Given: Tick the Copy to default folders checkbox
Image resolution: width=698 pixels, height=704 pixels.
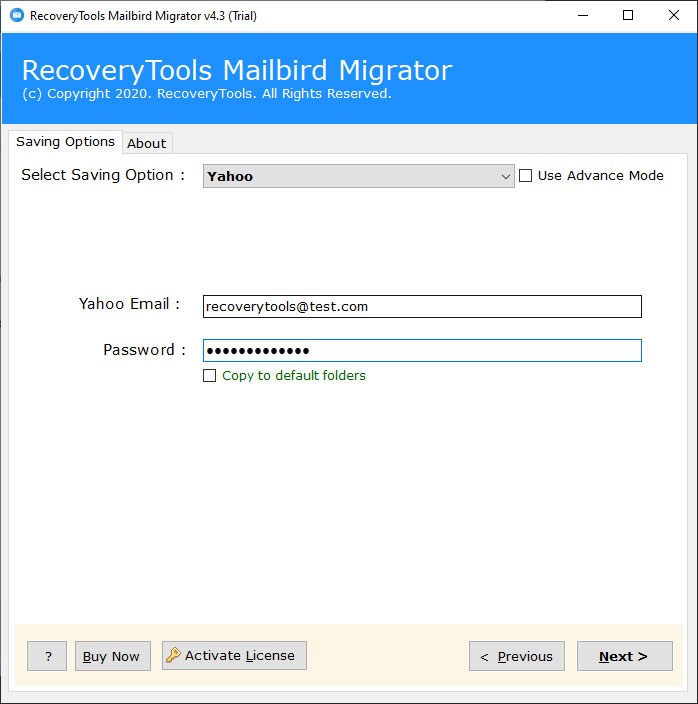Looking at the screenshot, I should (210, 375).
